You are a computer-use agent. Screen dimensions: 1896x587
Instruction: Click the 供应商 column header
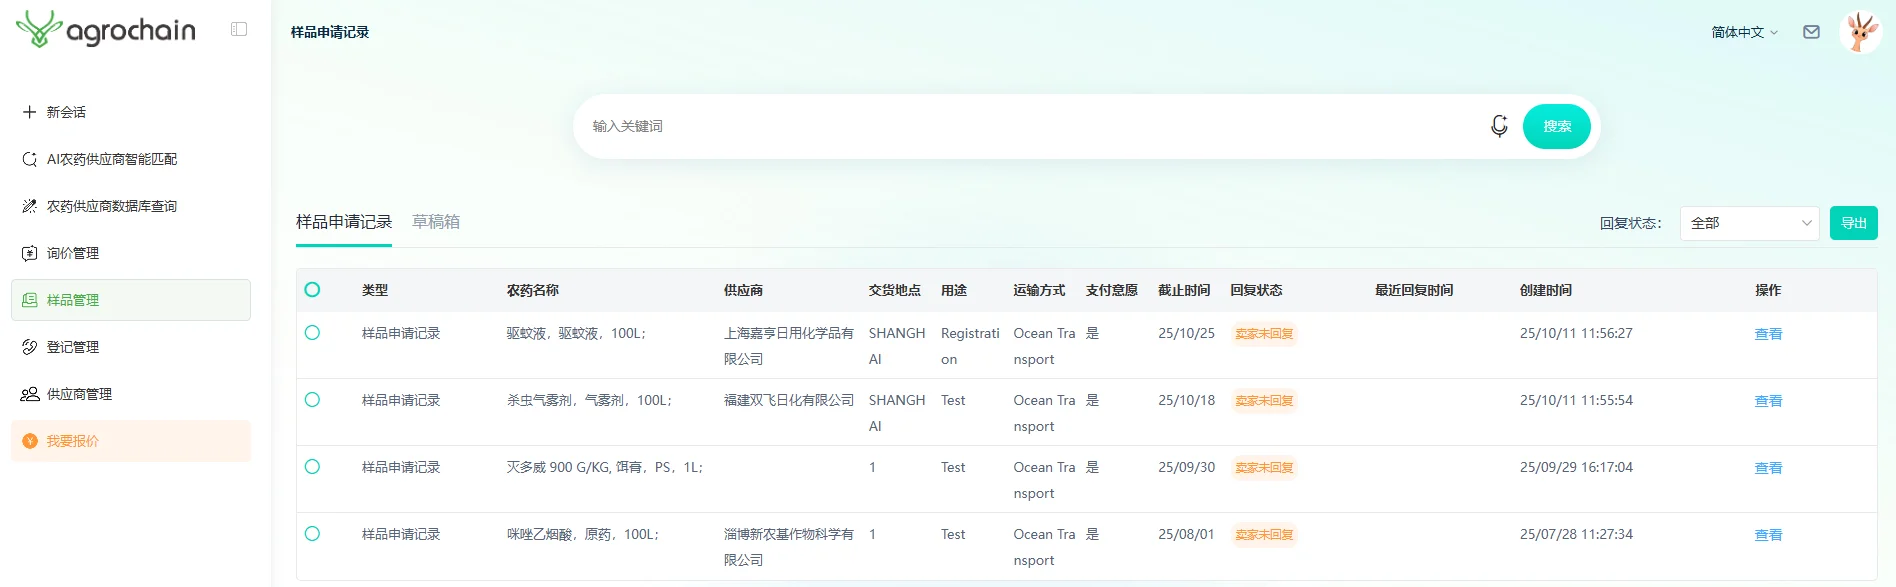(743, 290)
